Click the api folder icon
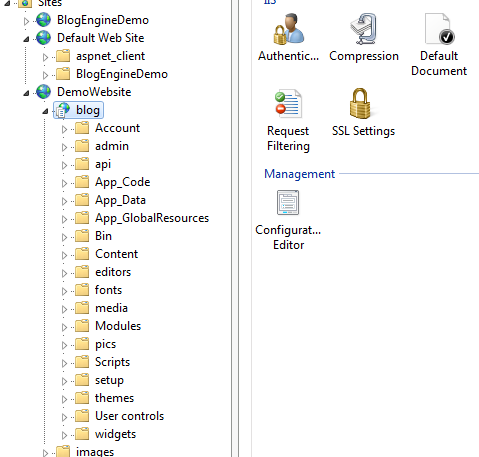479x457 pixels. click(x=82, y=164)
